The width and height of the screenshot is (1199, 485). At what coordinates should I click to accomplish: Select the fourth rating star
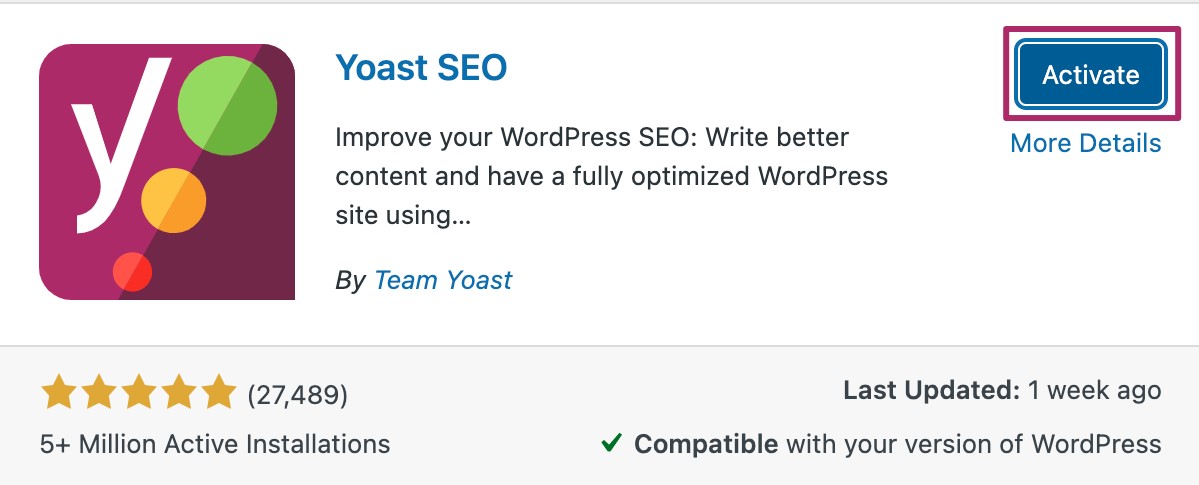tap(176, 394)
